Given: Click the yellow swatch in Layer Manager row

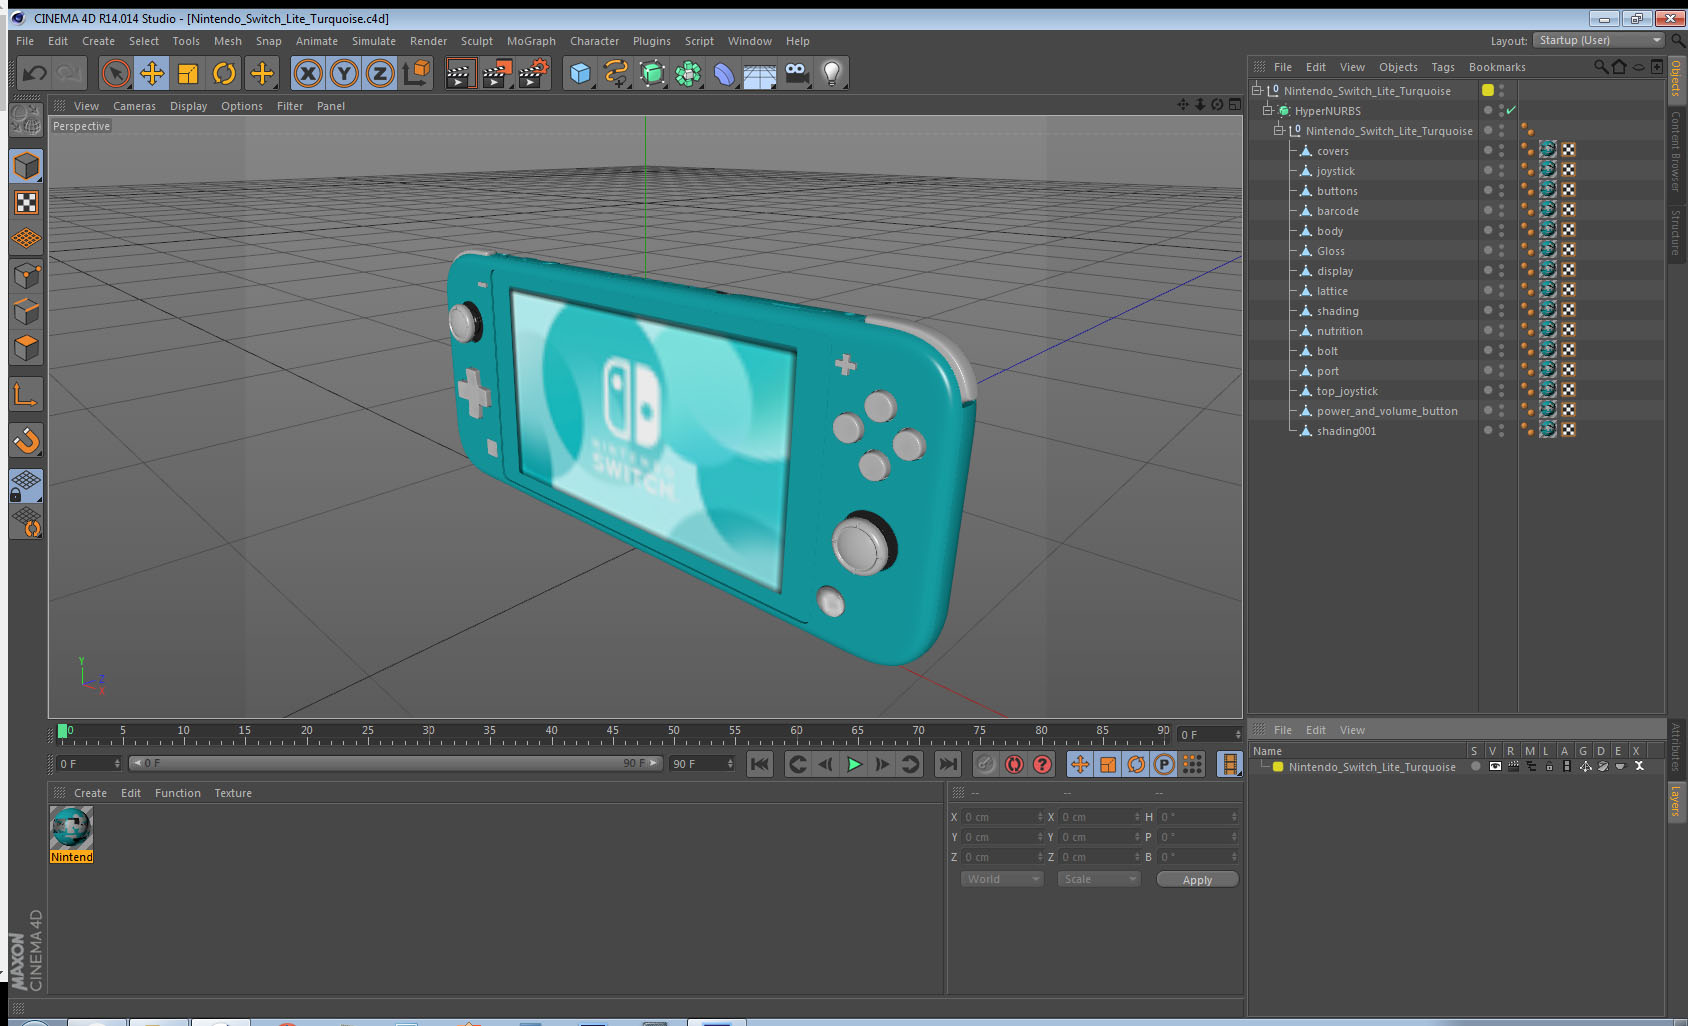Looking at the screenshot, I should coord(1278,767).
